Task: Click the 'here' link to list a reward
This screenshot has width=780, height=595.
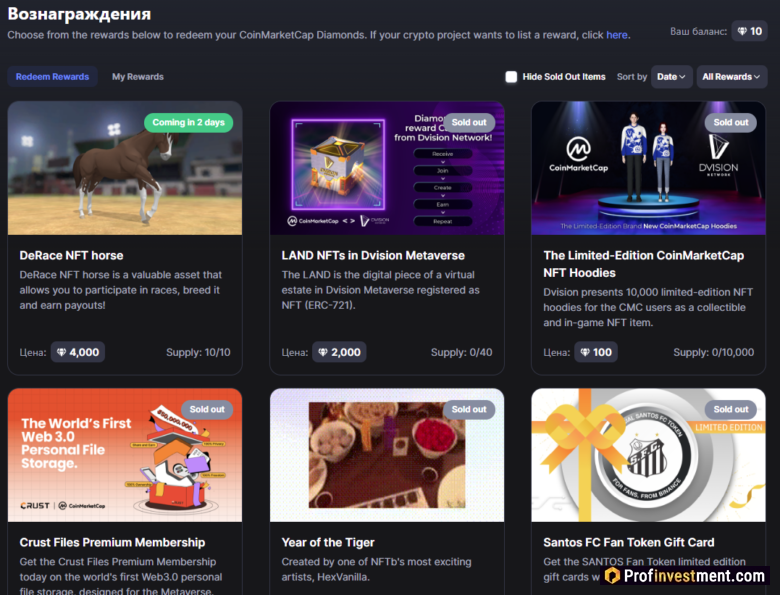Action: click(x=617, y=35)
